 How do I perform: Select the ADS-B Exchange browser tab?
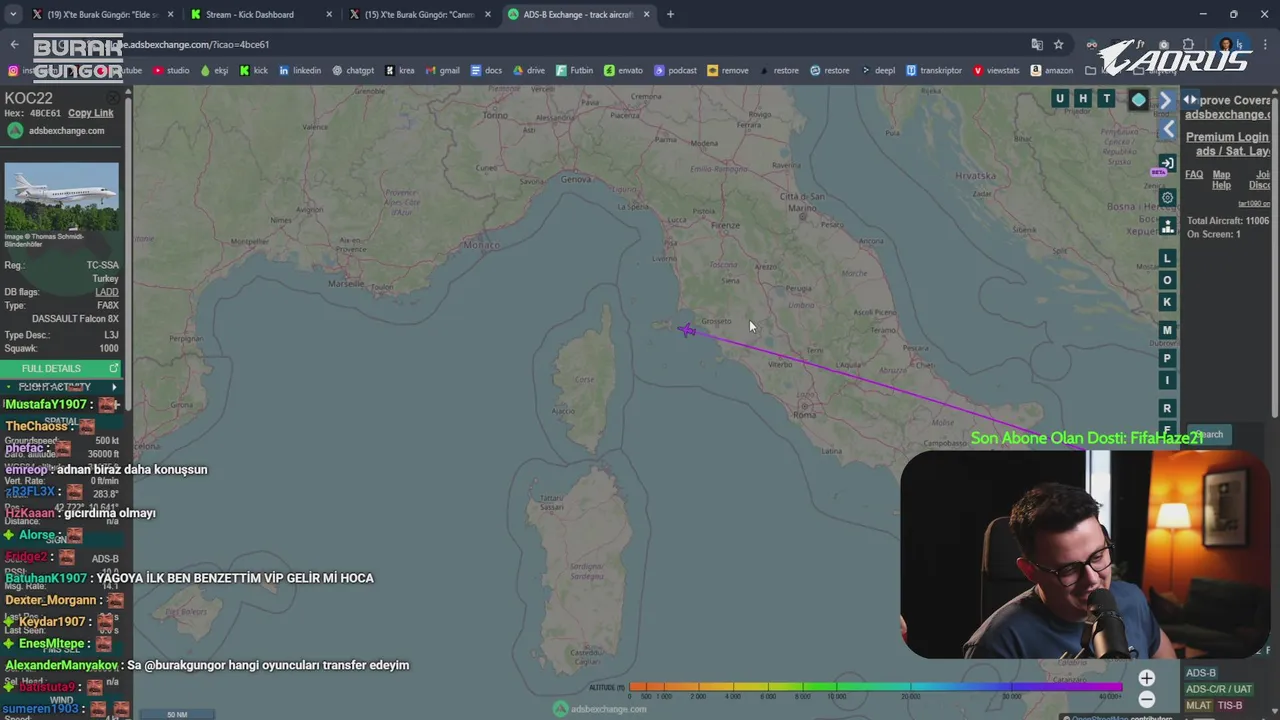point(578,15)
